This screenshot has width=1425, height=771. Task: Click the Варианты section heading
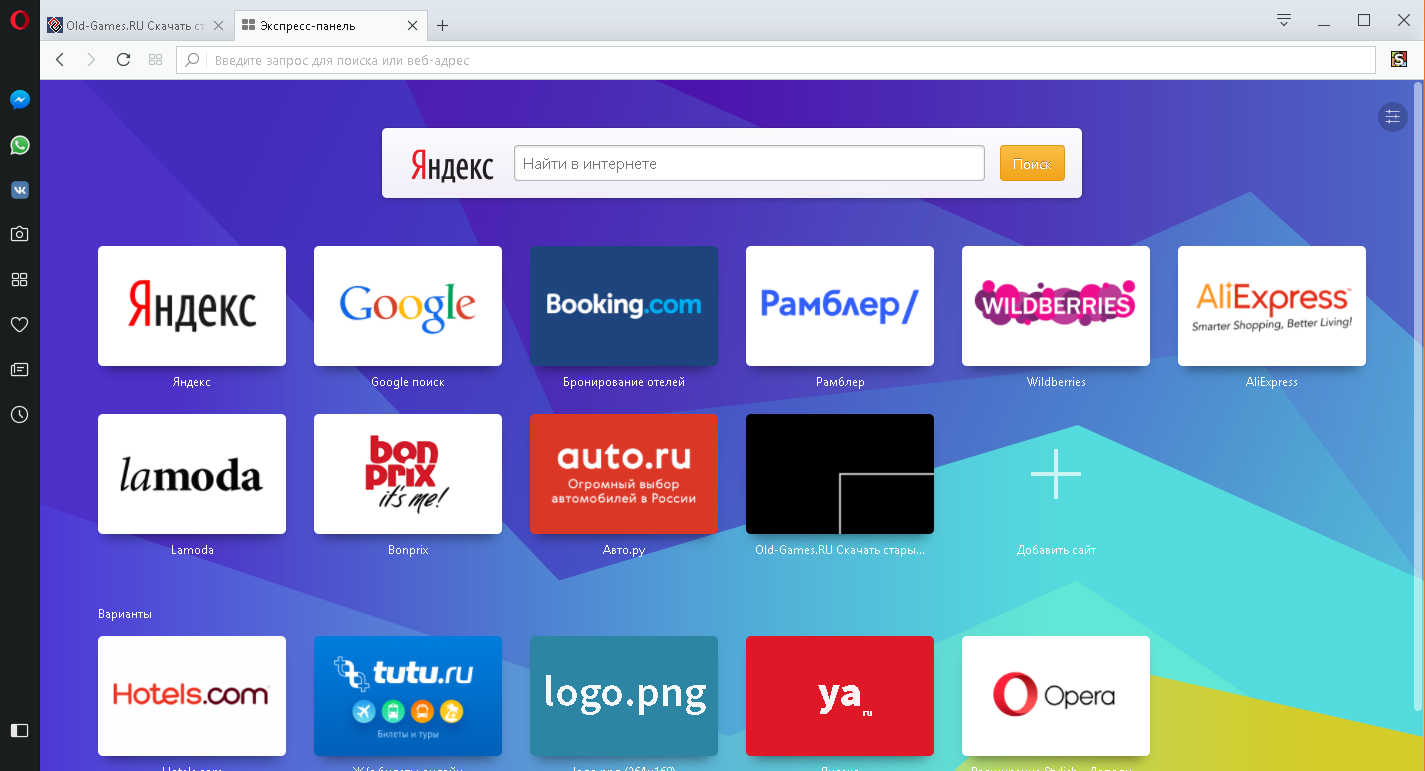[x=125, y=614]
